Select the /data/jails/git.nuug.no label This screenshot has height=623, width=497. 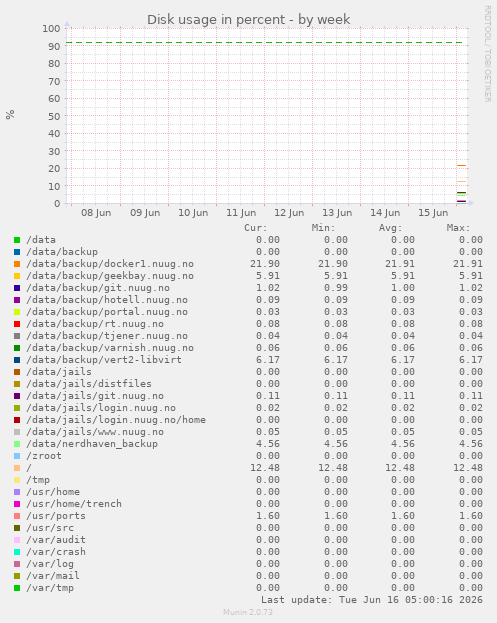95,396
